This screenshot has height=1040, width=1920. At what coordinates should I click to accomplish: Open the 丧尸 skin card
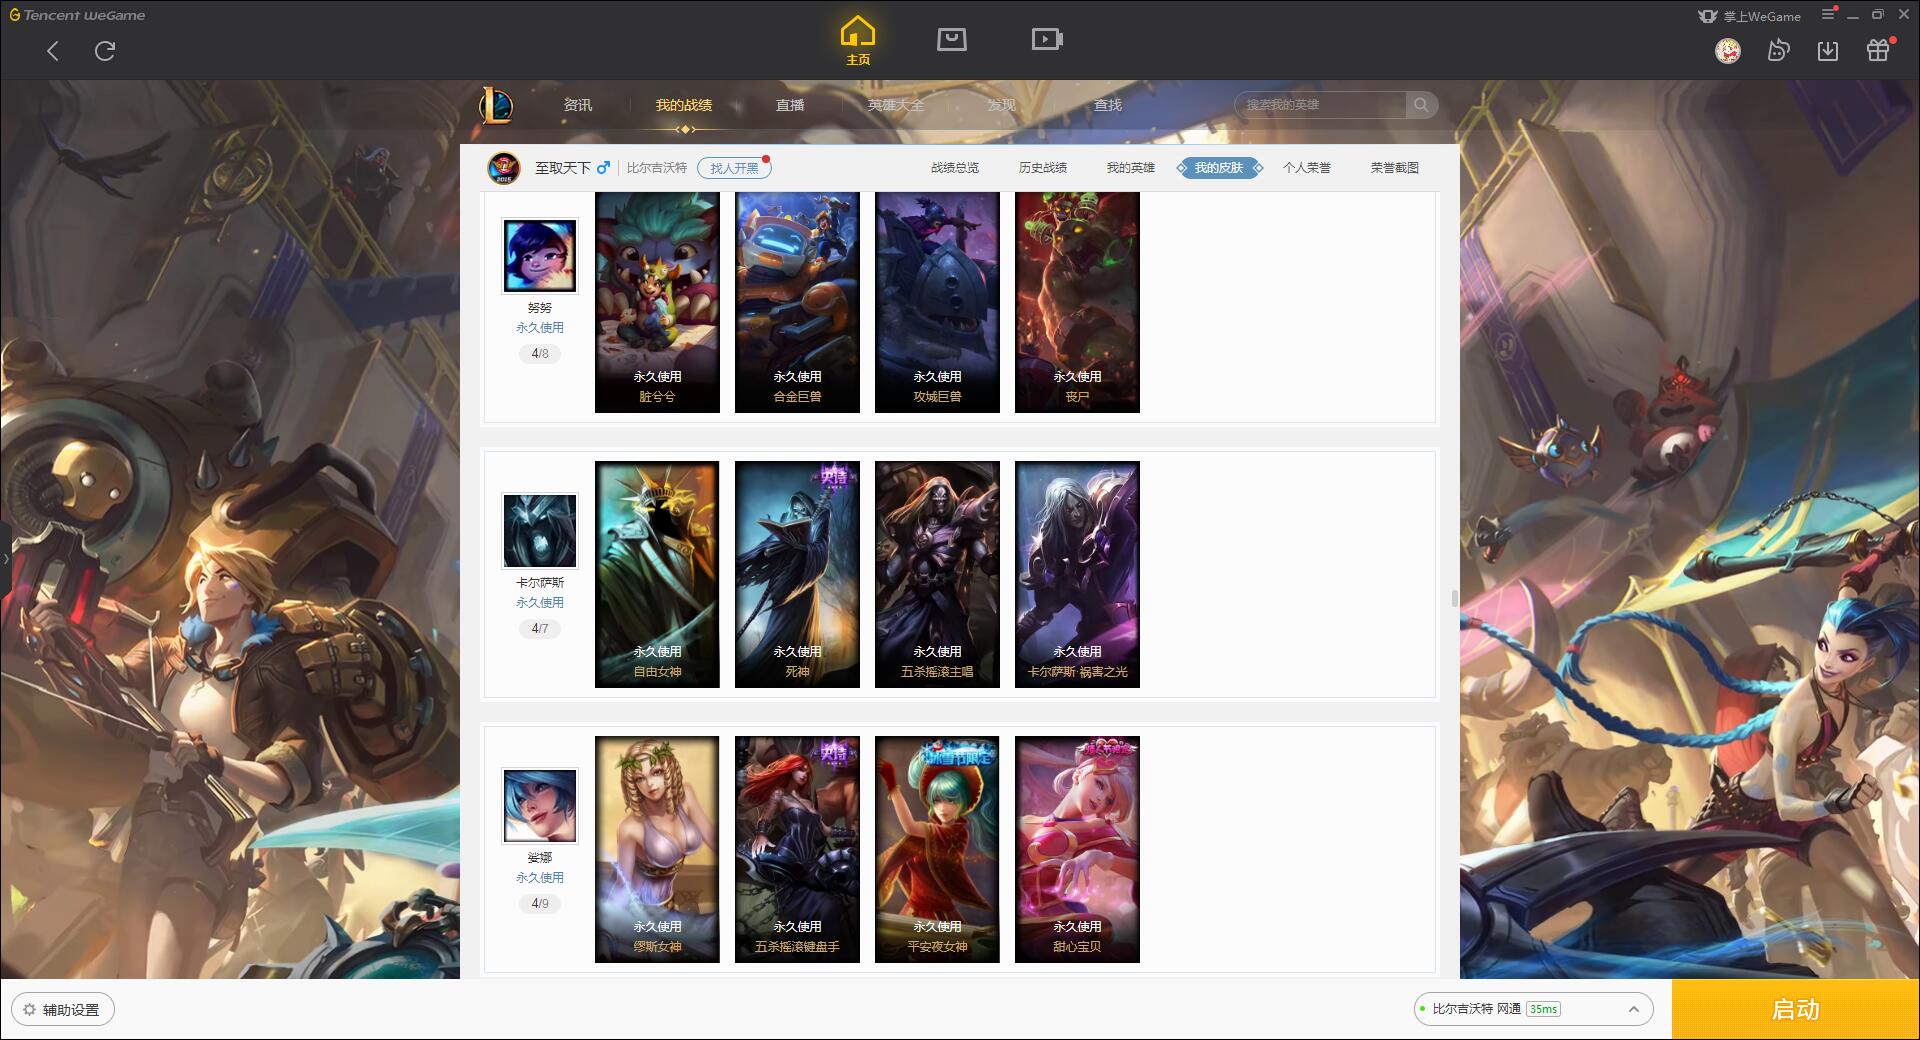coord(1077,302)
